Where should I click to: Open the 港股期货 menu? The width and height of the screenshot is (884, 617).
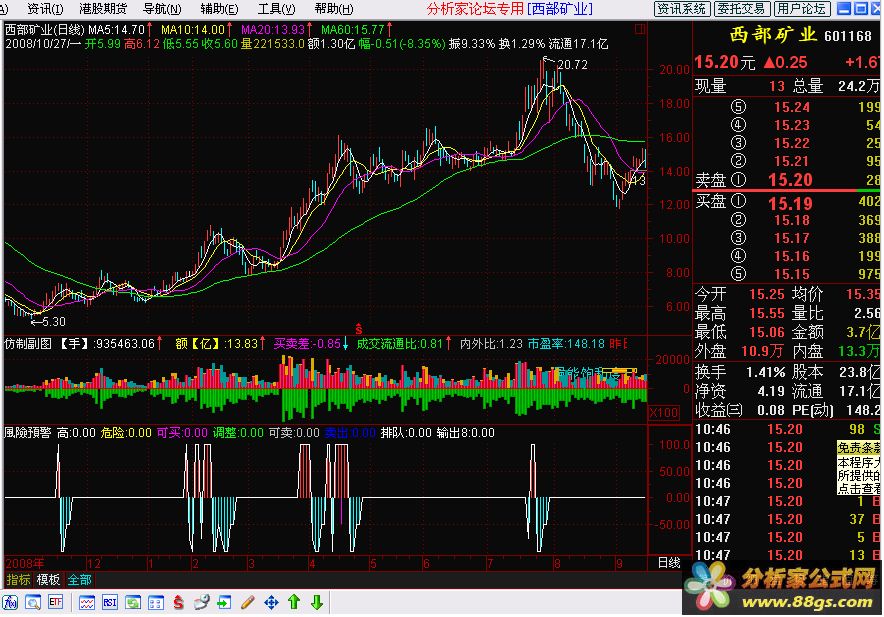(x=103, y=9)
